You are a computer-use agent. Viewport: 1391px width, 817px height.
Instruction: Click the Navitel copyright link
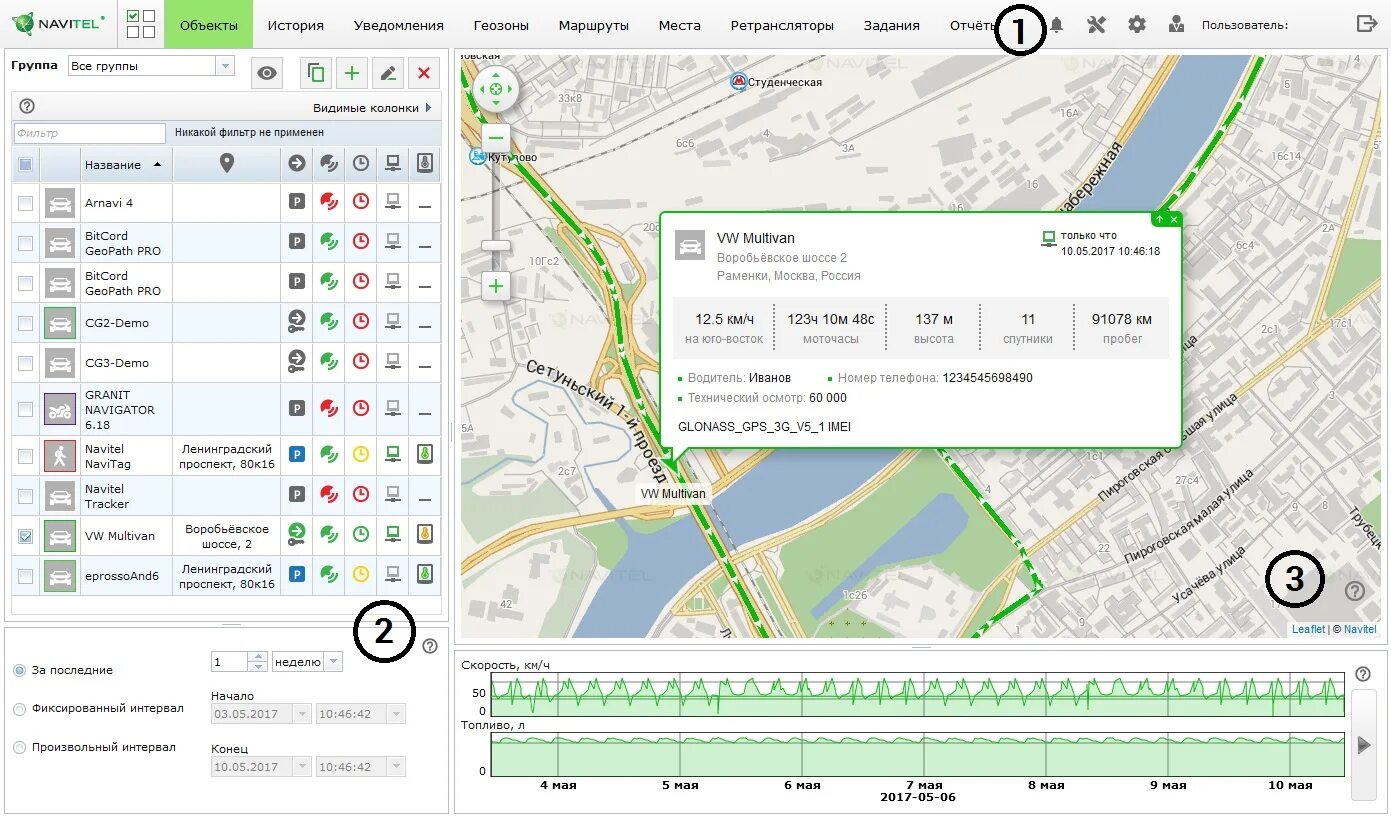pyautogui.click(x=1360, y=629)
